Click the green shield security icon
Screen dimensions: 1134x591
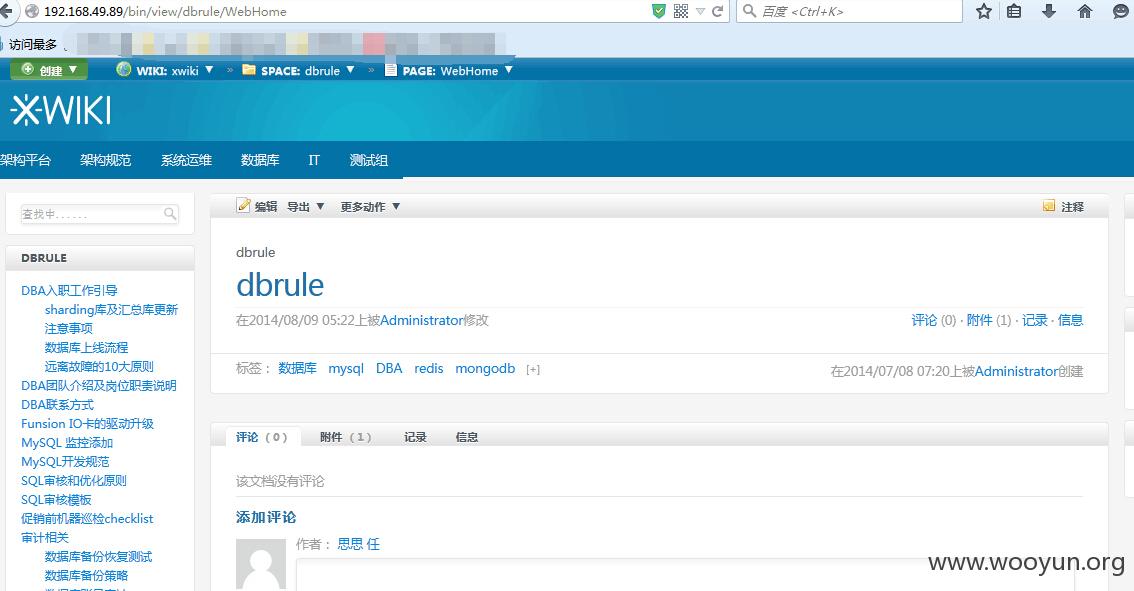pos(659,11)
